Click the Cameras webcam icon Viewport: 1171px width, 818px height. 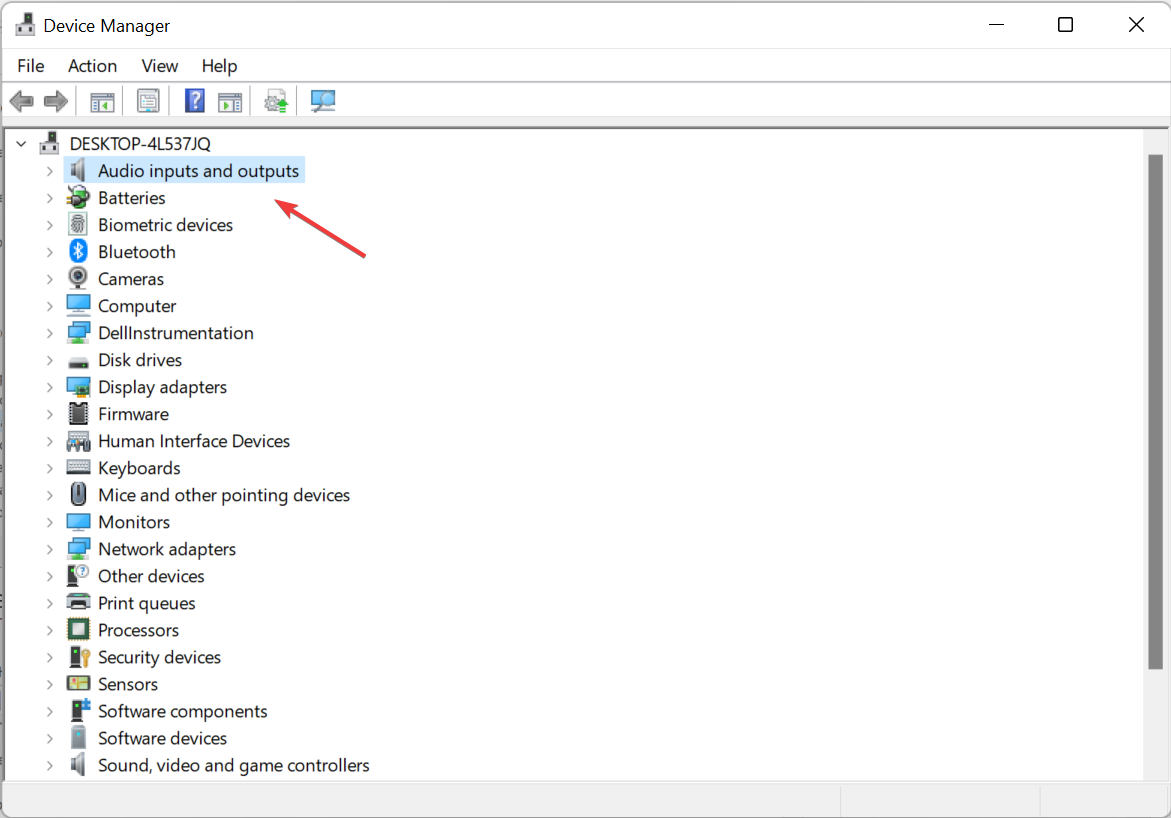pyautogui.click(x=78, y=278)
